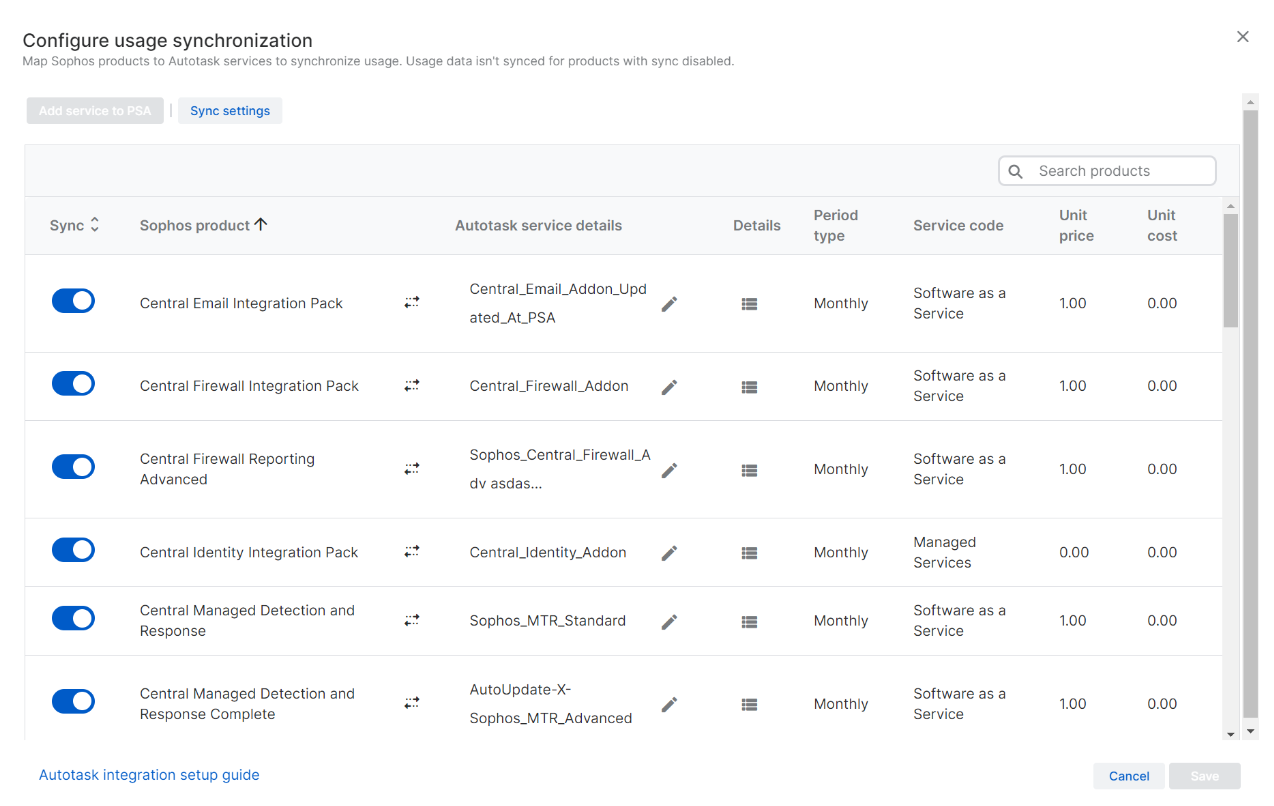Click mapping arrows for Central Managed Detection and Response Complete

412,703
